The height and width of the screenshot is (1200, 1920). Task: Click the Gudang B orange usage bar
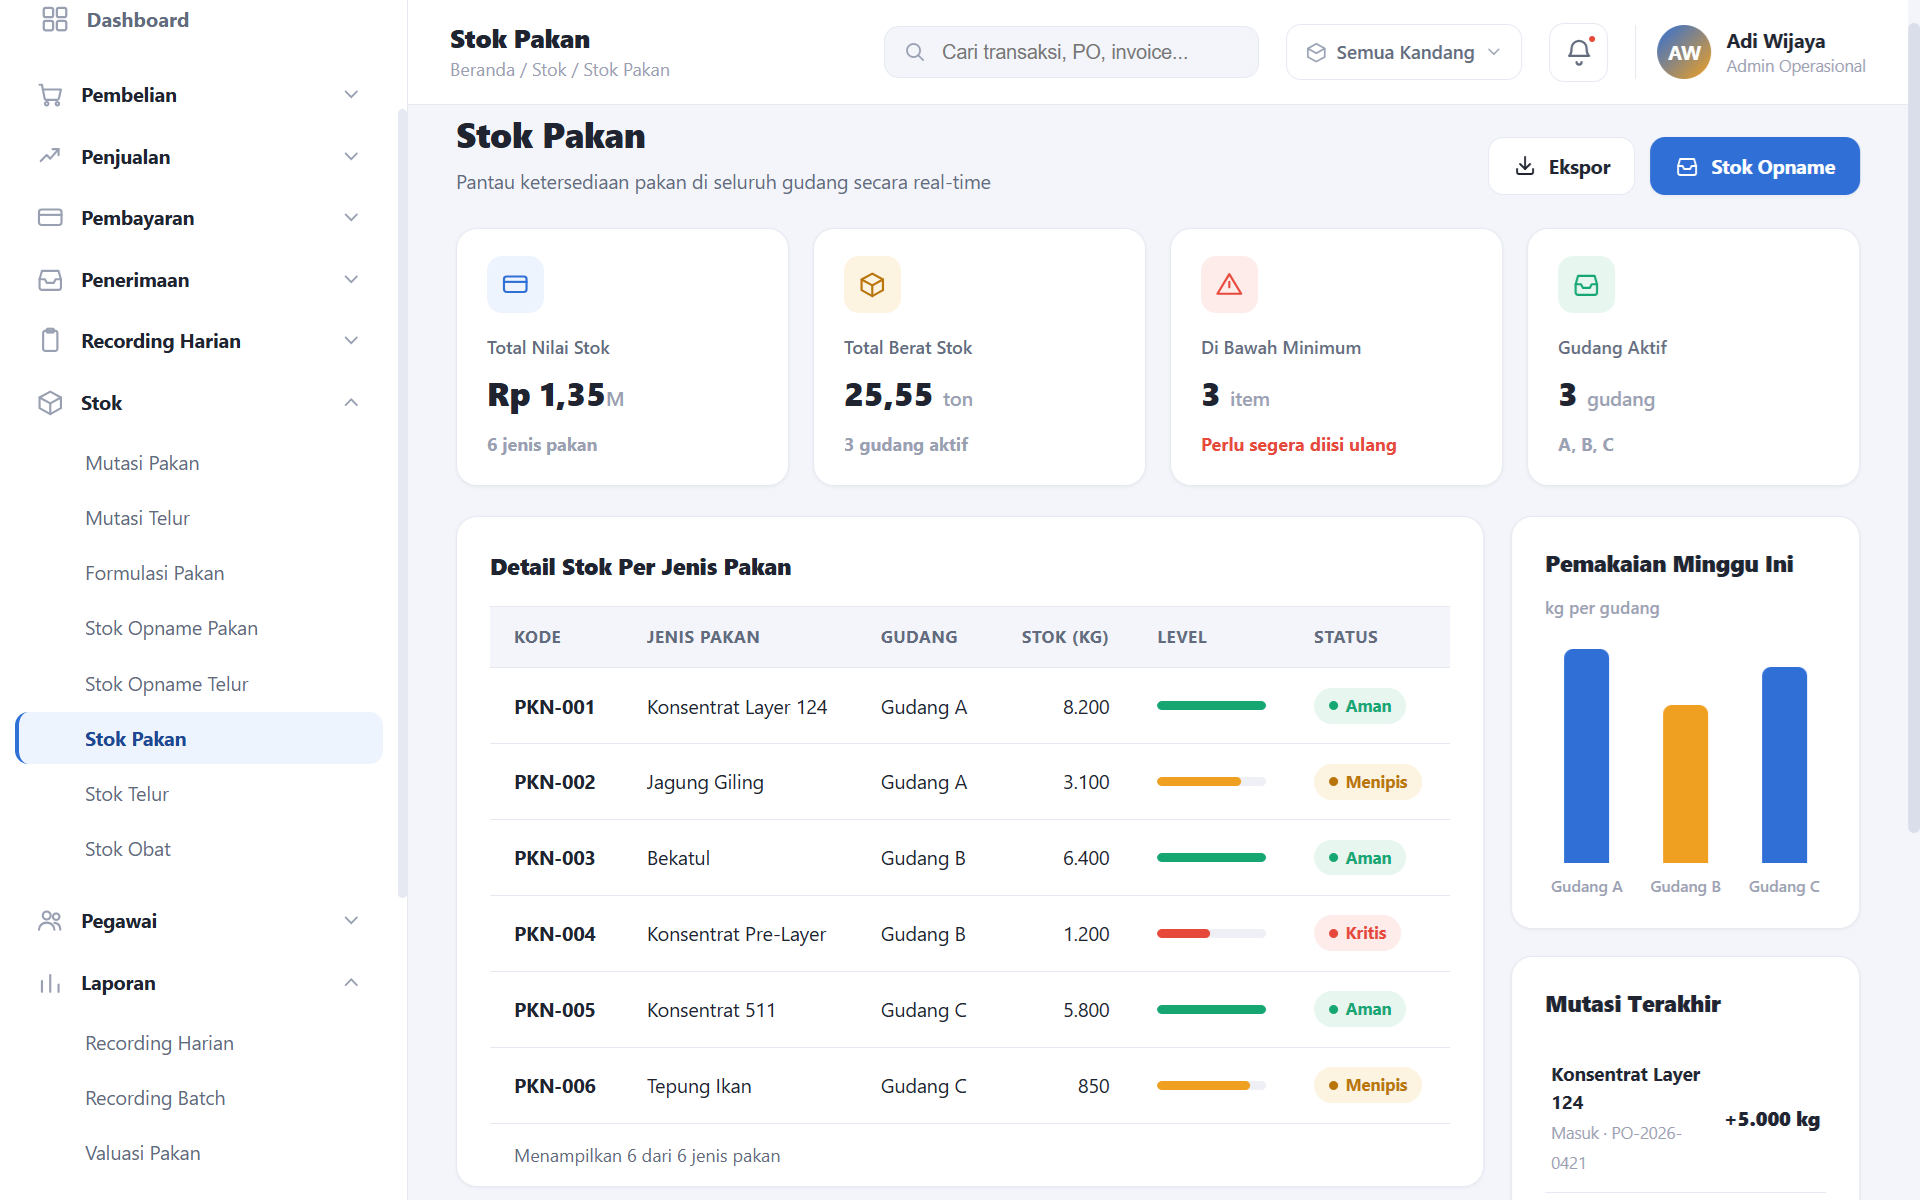pyautogui.click(x=1685, y=784)
